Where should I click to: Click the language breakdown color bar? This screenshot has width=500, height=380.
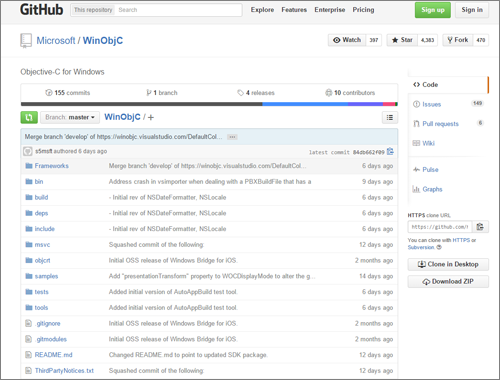(x=209, y=104)
